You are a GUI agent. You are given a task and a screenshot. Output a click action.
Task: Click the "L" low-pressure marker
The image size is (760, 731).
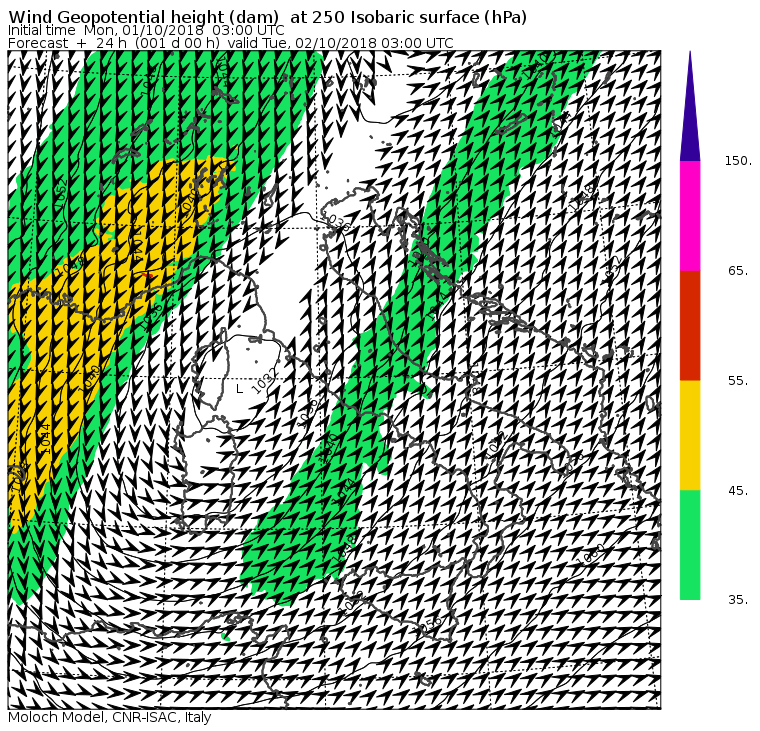pyautogui.click(x=239, y=389)
